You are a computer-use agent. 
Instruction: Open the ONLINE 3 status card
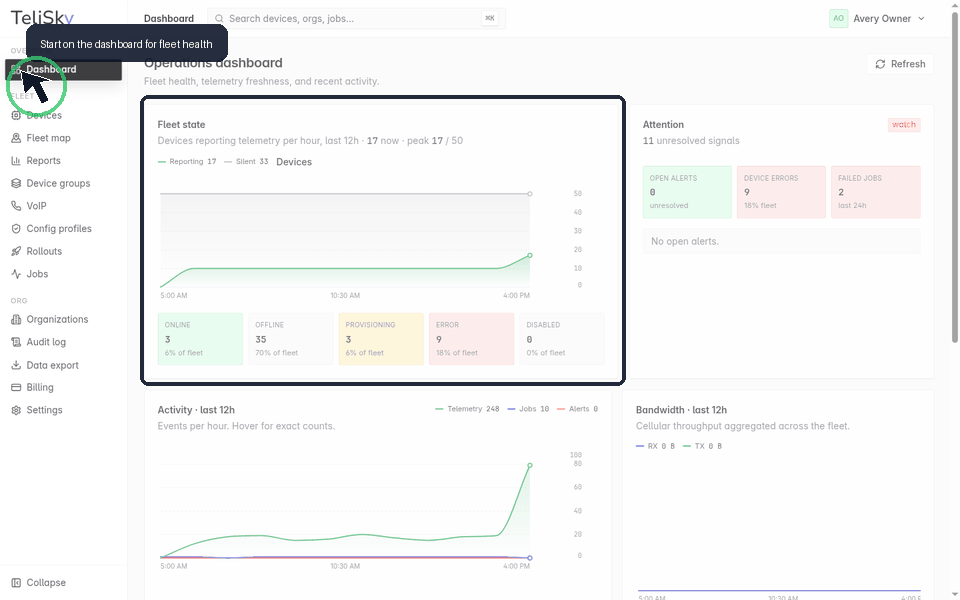click(x=200, y=339)
